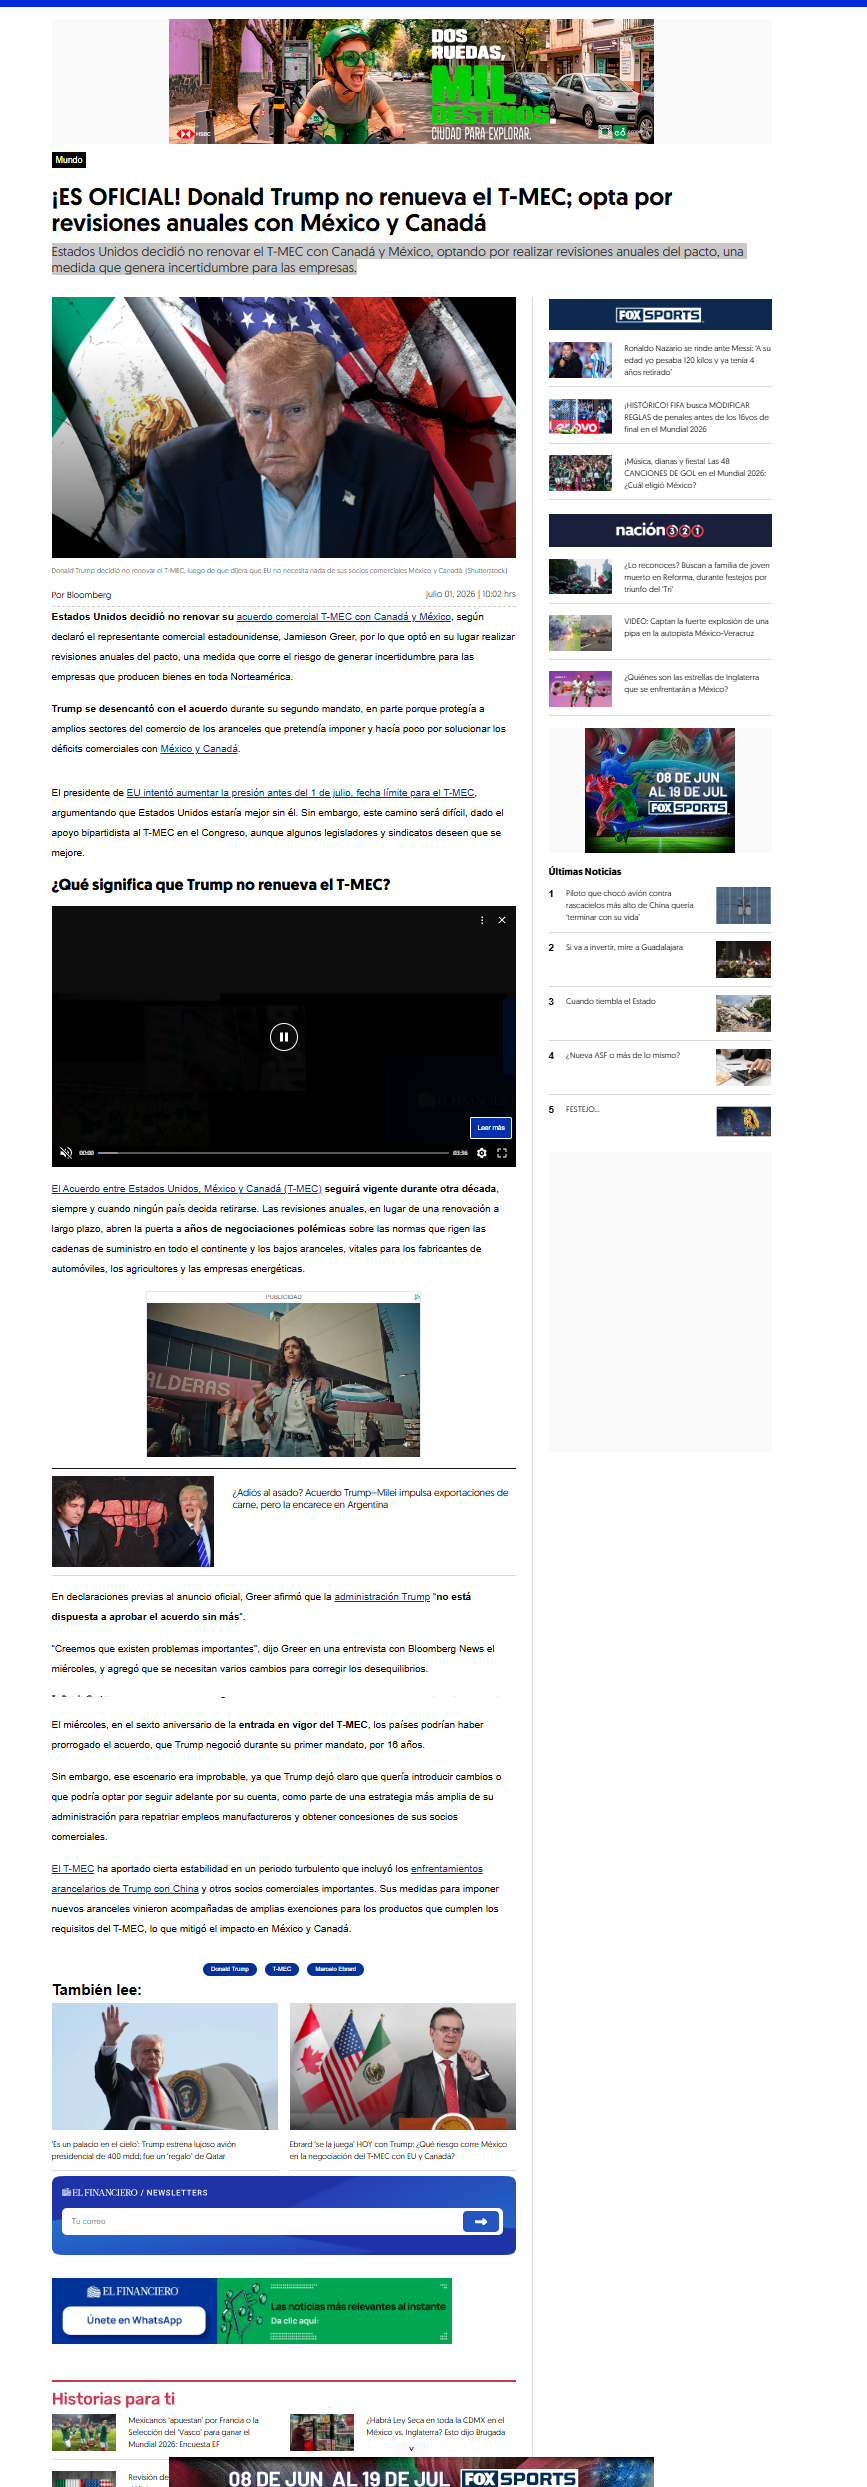Open 'Si va a invertir, mire a Guadalajara'
The width and height of the screenshot is (867, 2487).
624,947
